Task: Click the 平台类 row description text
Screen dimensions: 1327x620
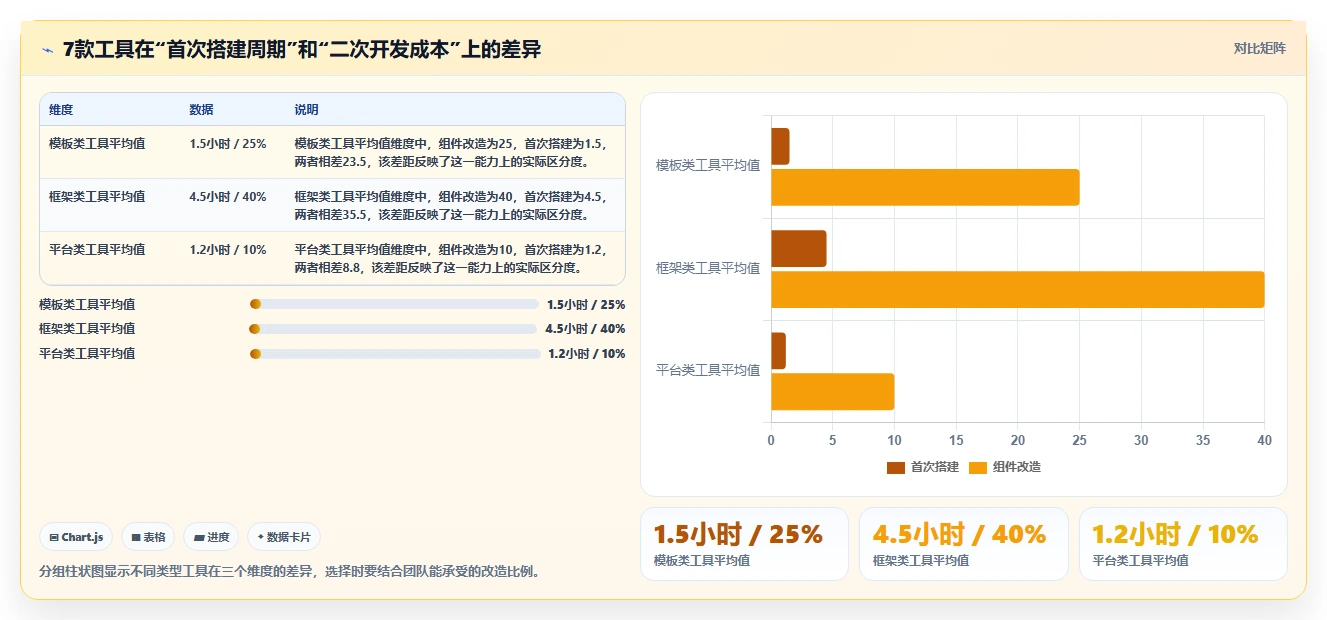Action: point(452,258)
